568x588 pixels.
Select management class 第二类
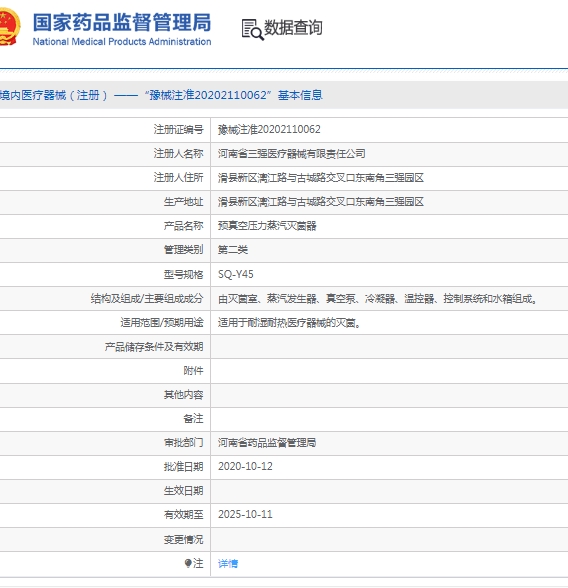(233, 250)
